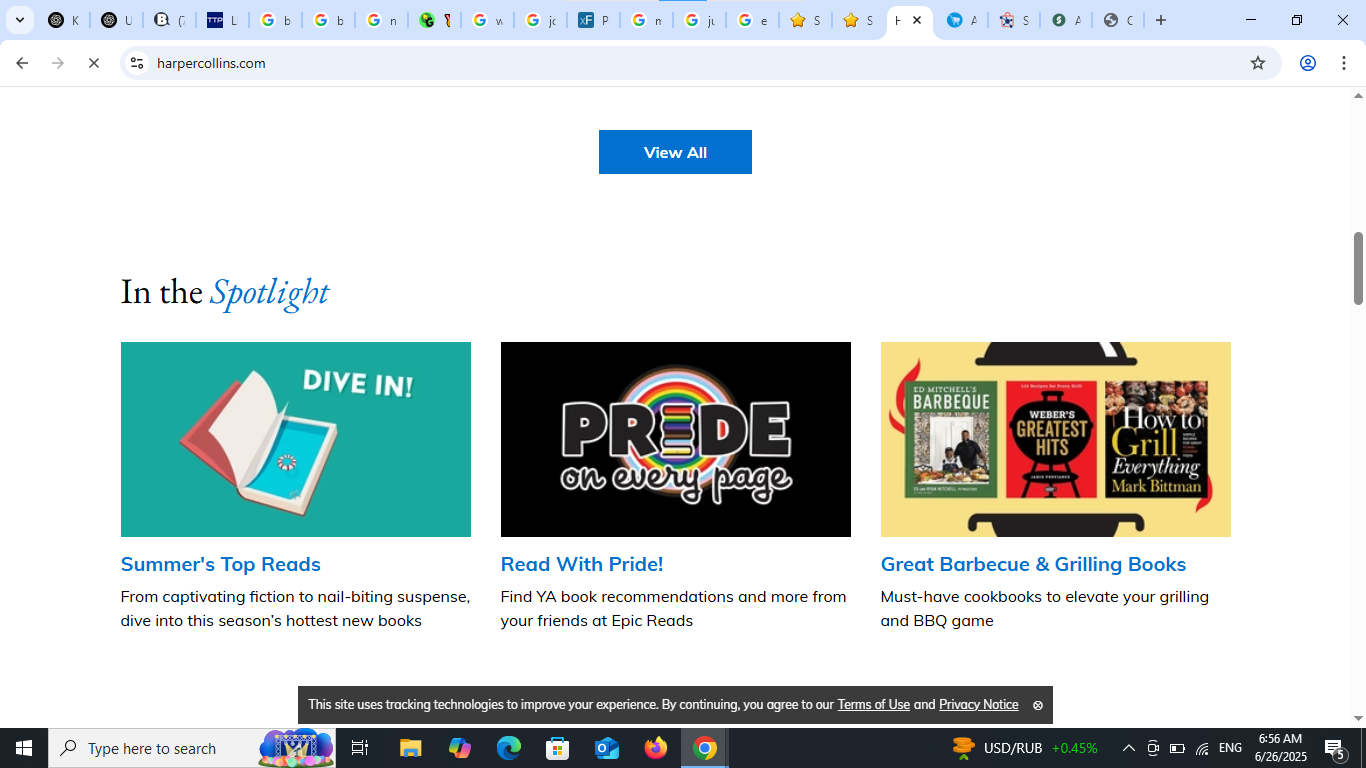Open Chrome's three-dot menu
This screenshot has height=768, width=1366.
(x=1344, y=63)
